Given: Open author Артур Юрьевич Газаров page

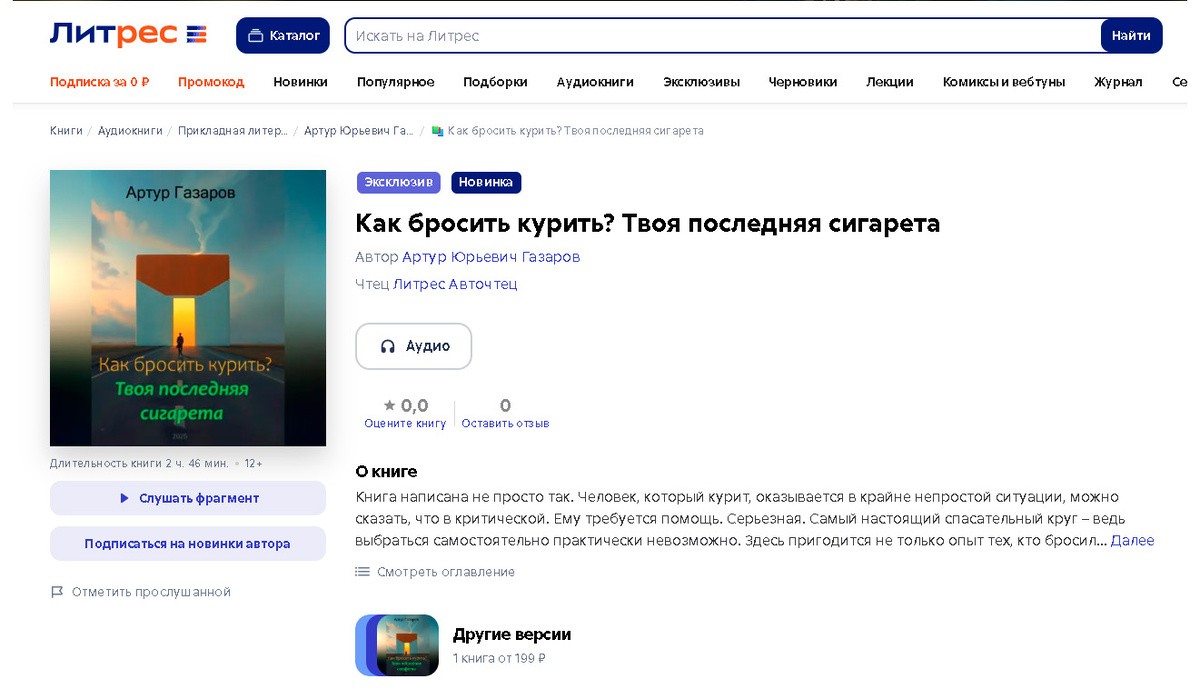Looking at the screenshot, I should 491,257.
